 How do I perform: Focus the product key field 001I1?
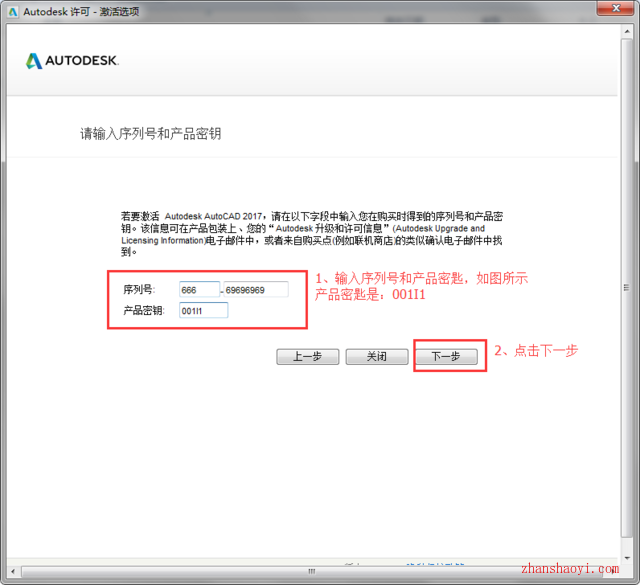click(203, 310)
